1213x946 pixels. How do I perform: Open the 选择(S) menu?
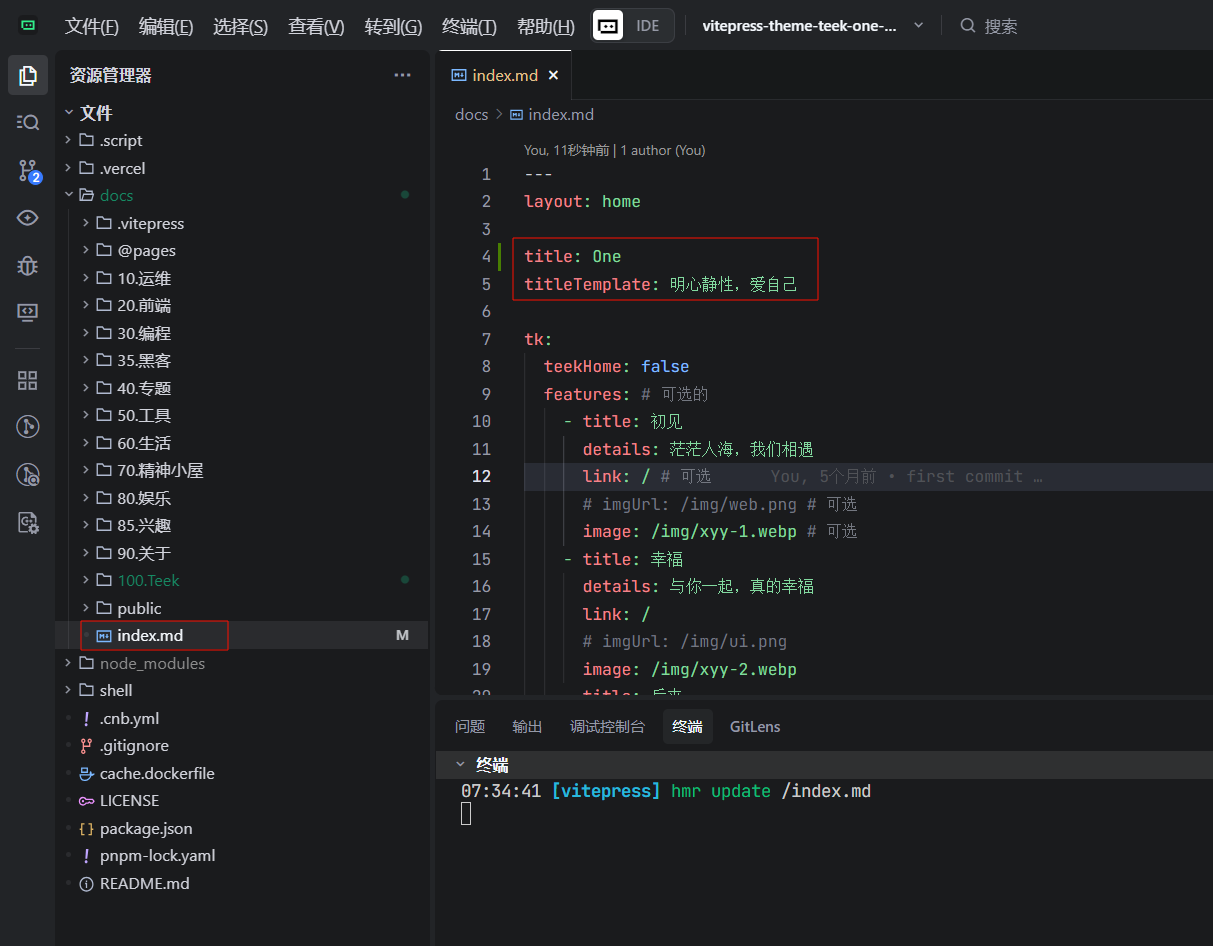click(240, 26)
